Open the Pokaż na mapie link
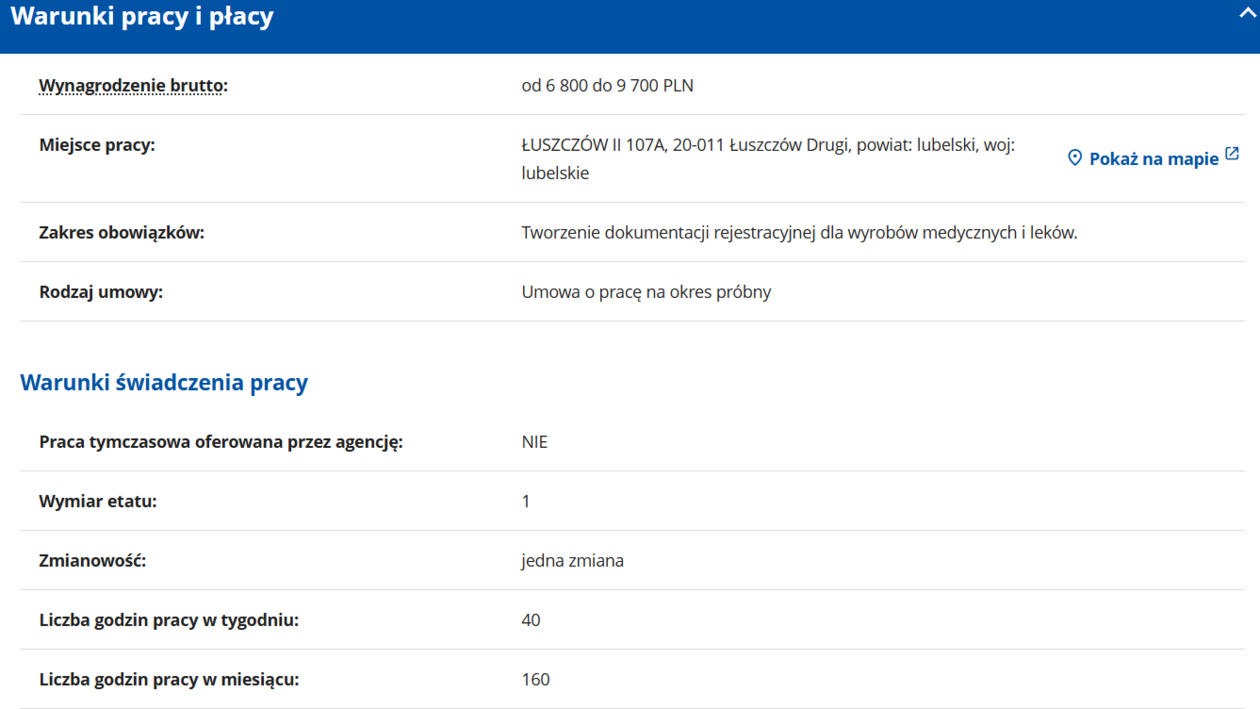This screenshot has height=709, width=1260. pos(1153,159)
